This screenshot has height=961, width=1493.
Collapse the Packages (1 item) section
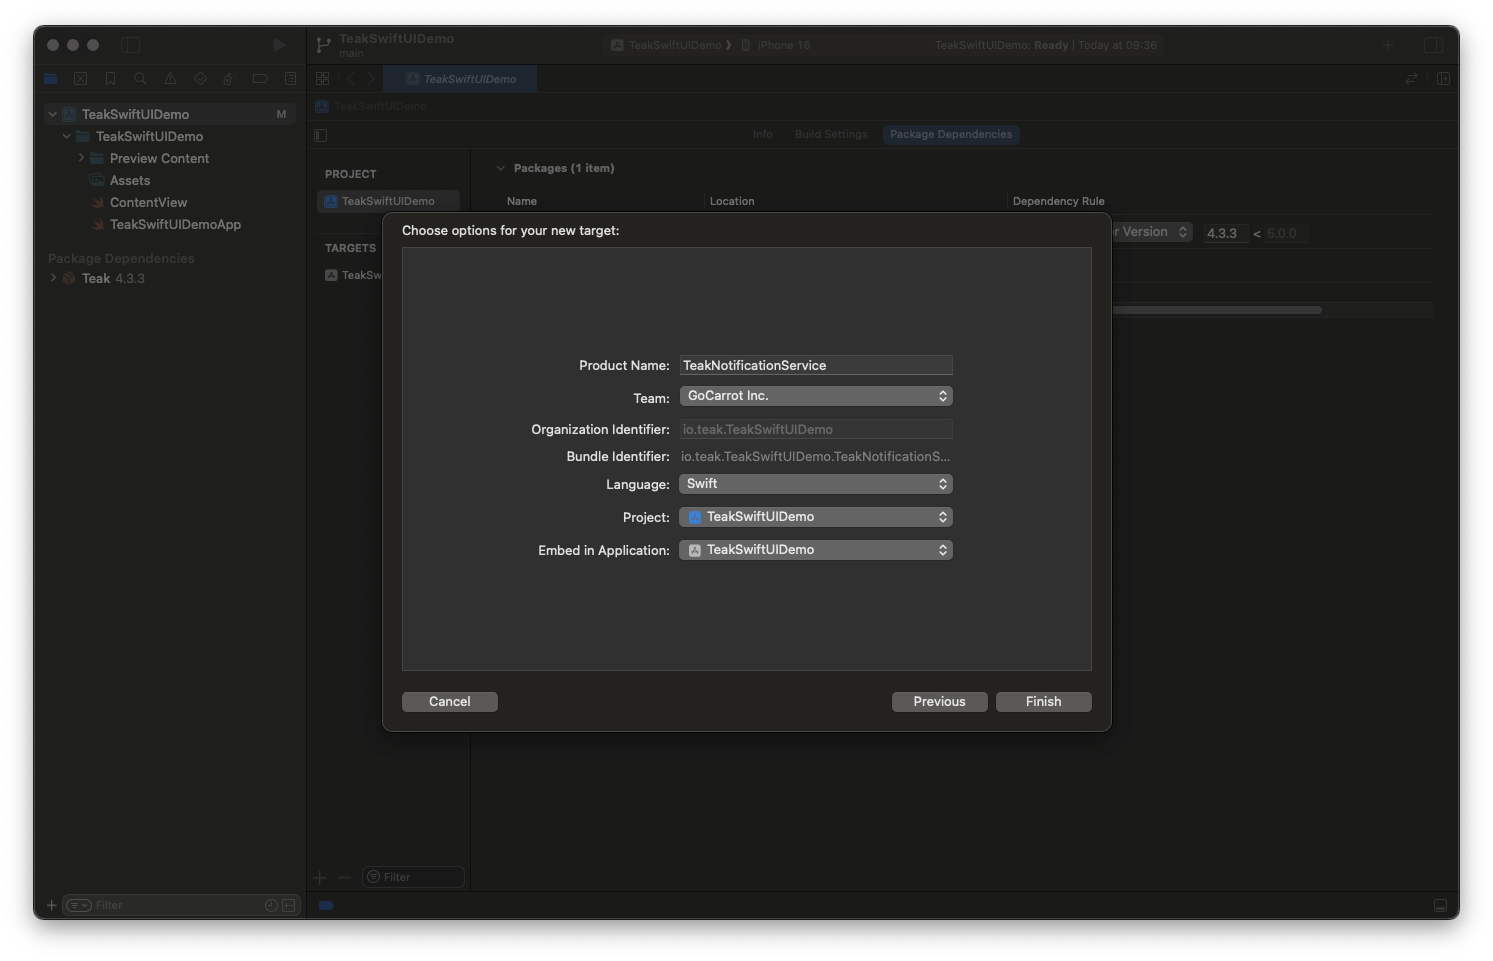[x=500, y=168]
